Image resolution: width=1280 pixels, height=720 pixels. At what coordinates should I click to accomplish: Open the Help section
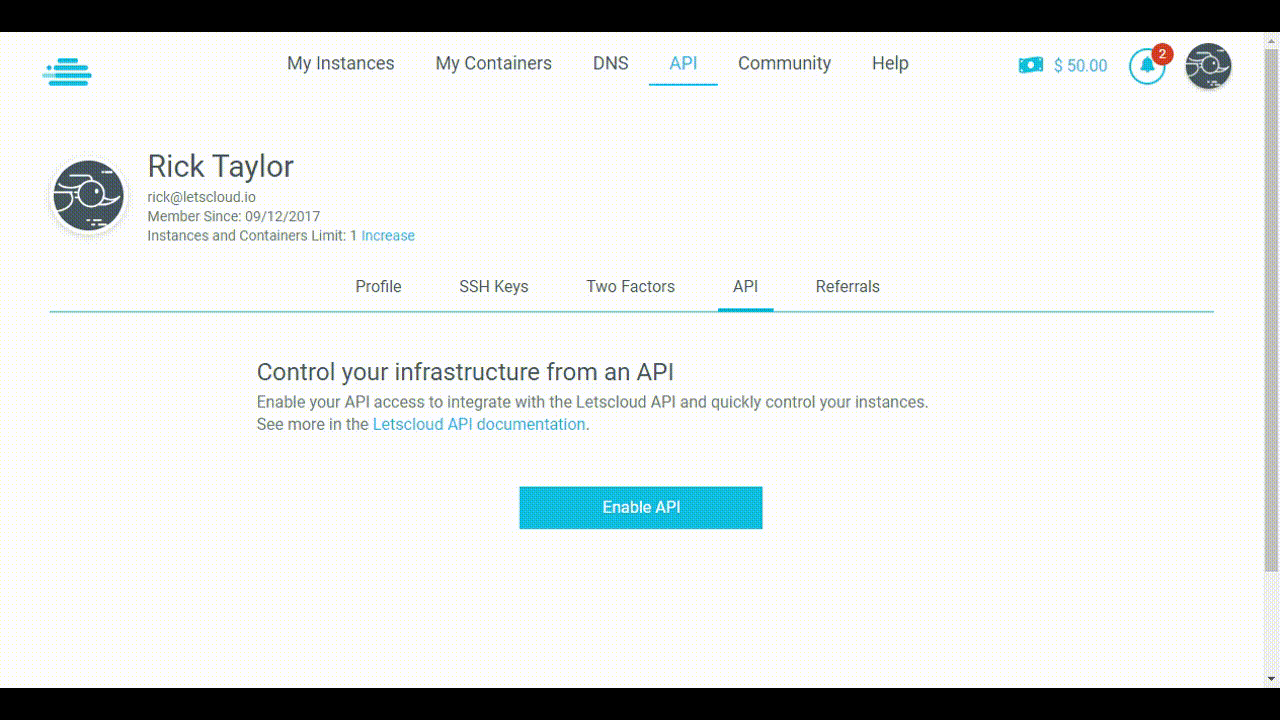pyautogui.click(x=889, y=63)
